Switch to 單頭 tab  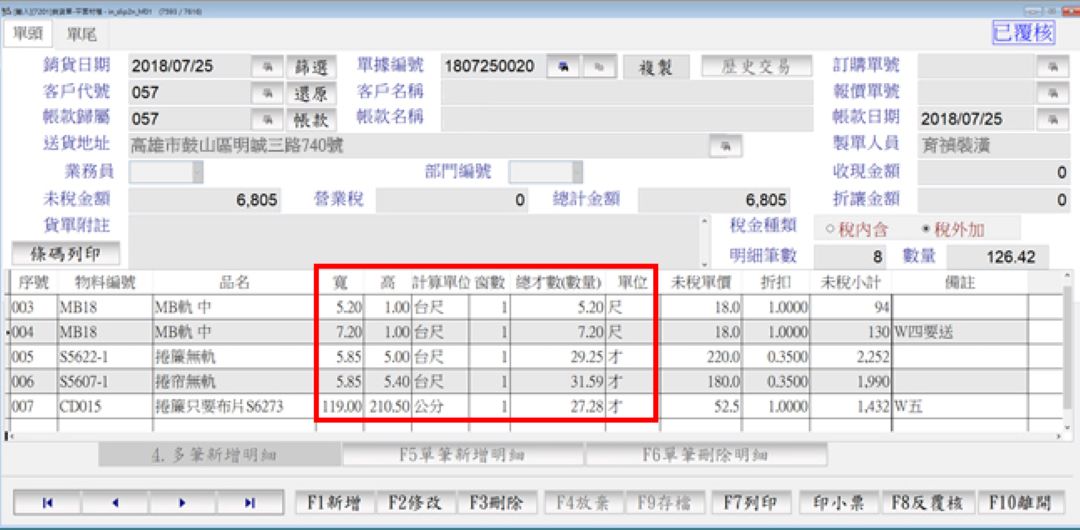(x=28, y=34)
